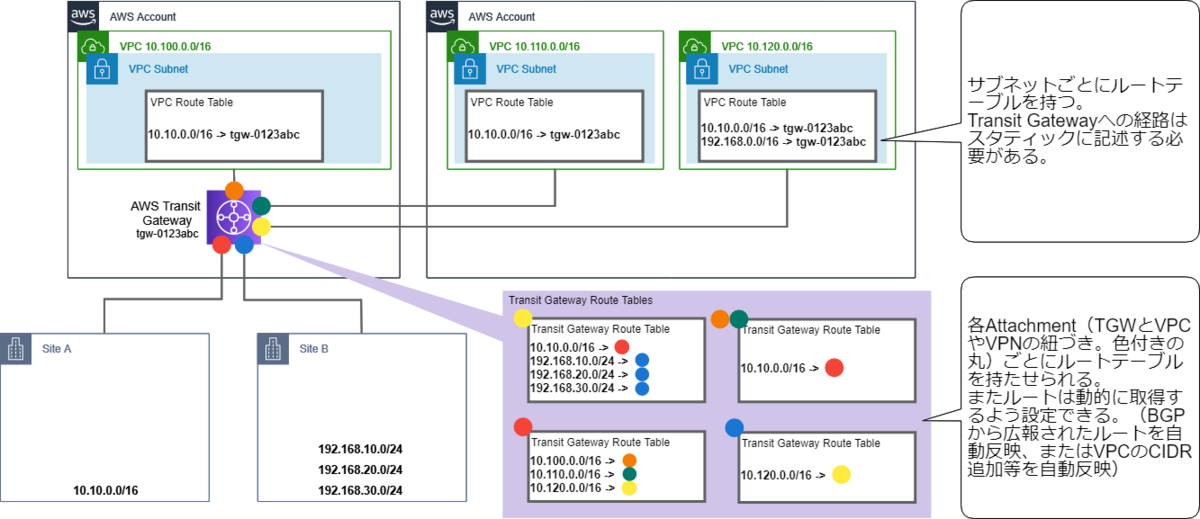Click the red dot in the yellow-marked route table
This screenshot has width=1200, height=519.
click(622, 347)
